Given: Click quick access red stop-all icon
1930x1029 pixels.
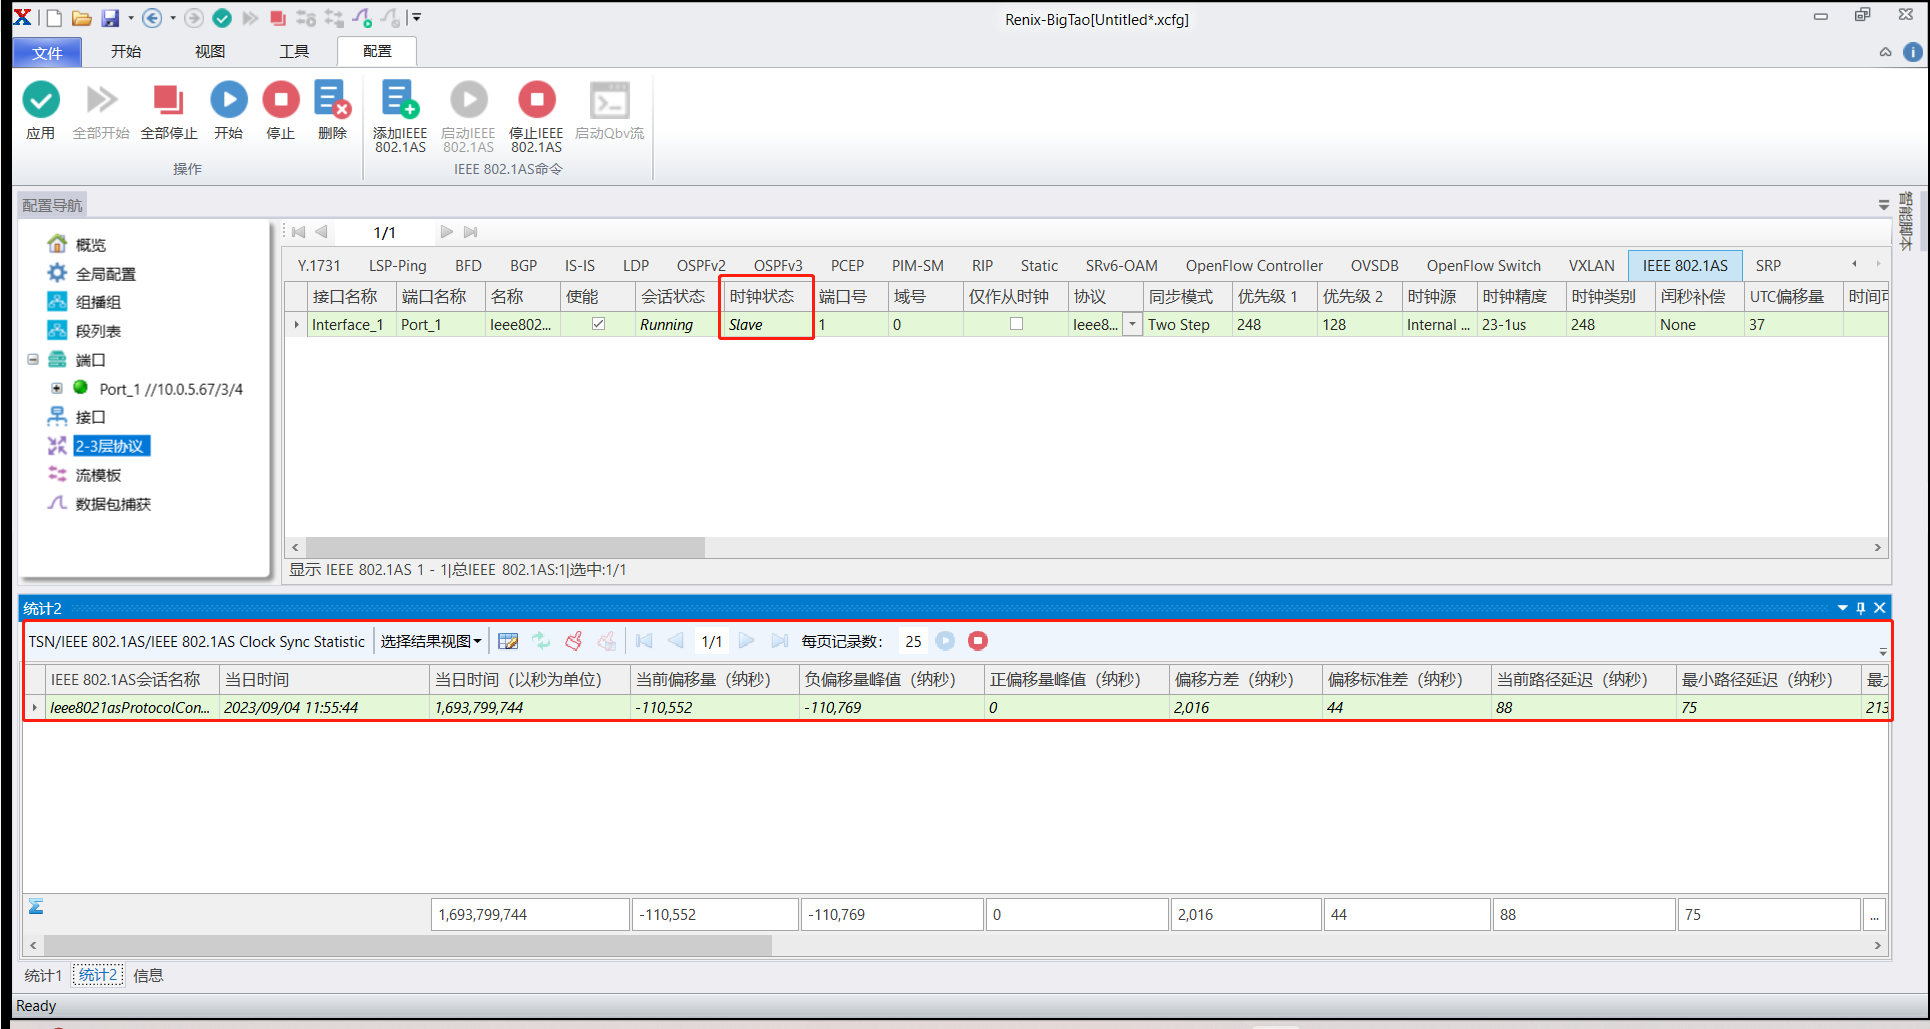Looking at the screenshot, I should [x=278, y=18].
